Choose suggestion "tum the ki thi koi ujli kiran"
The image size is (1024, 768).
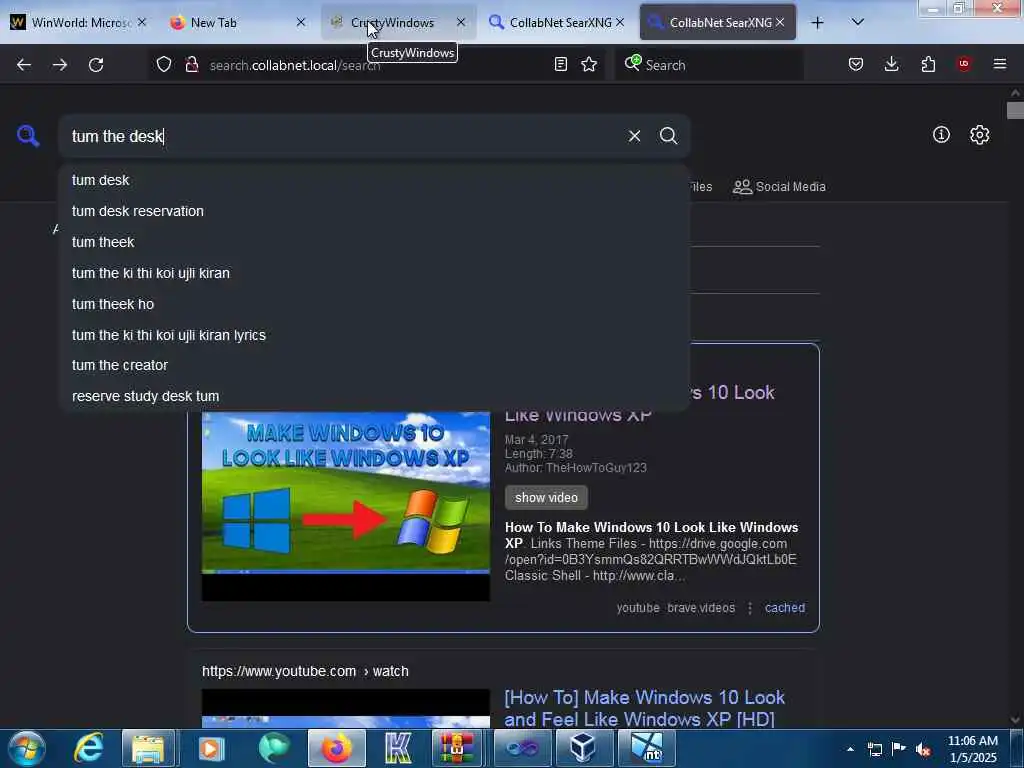374,273
